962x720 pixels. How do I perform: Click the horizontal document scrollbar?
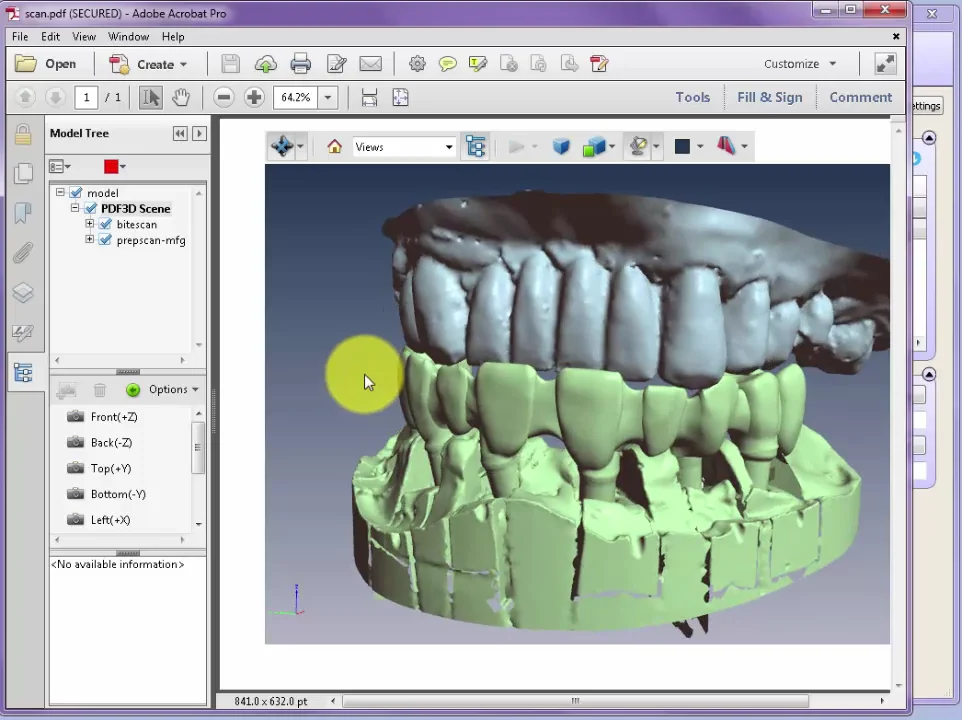click(x=575, y=700)
